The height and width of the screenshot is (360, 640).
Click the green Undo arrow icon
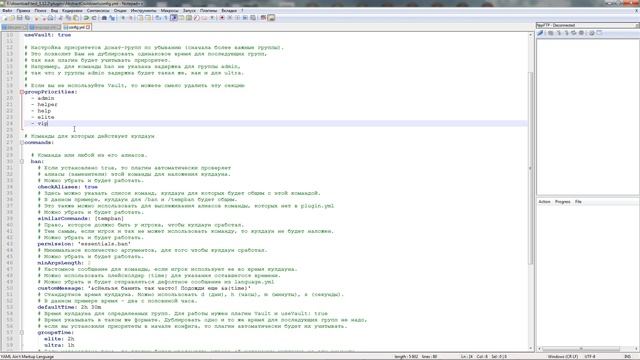click(86, 18)
